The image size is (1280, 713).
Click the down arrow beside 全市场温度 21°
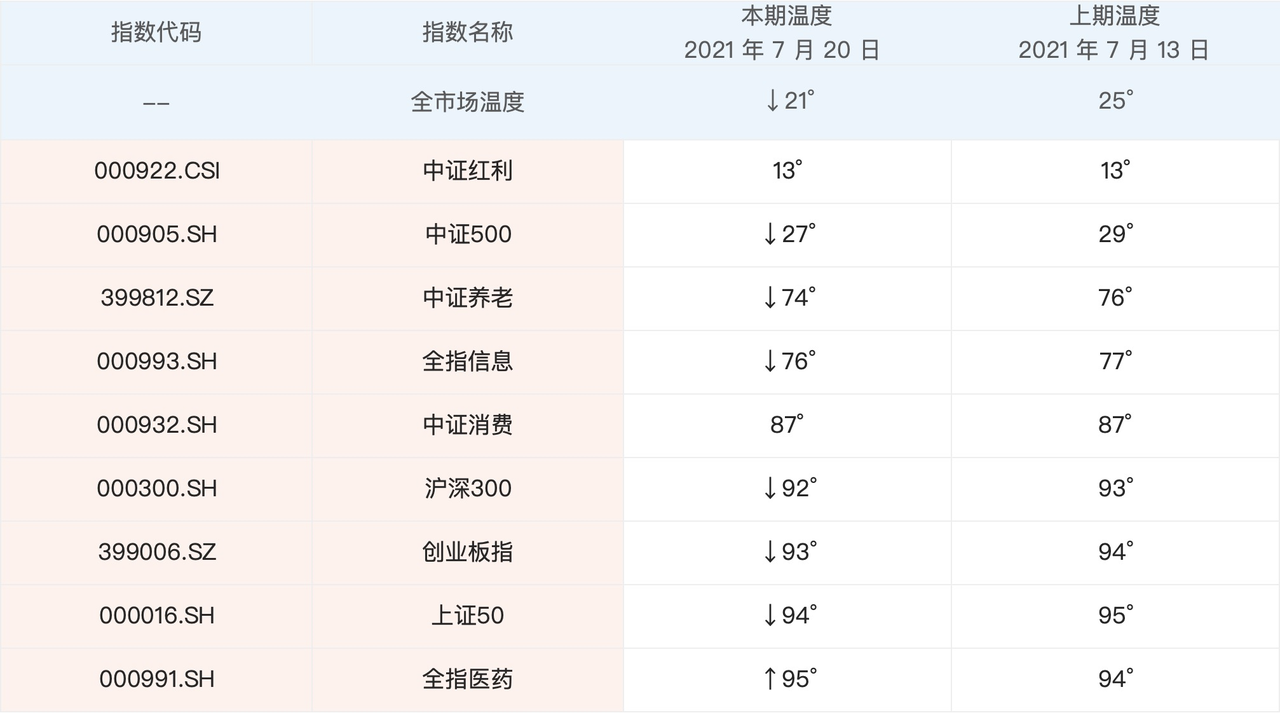click(x=771, y=102)
